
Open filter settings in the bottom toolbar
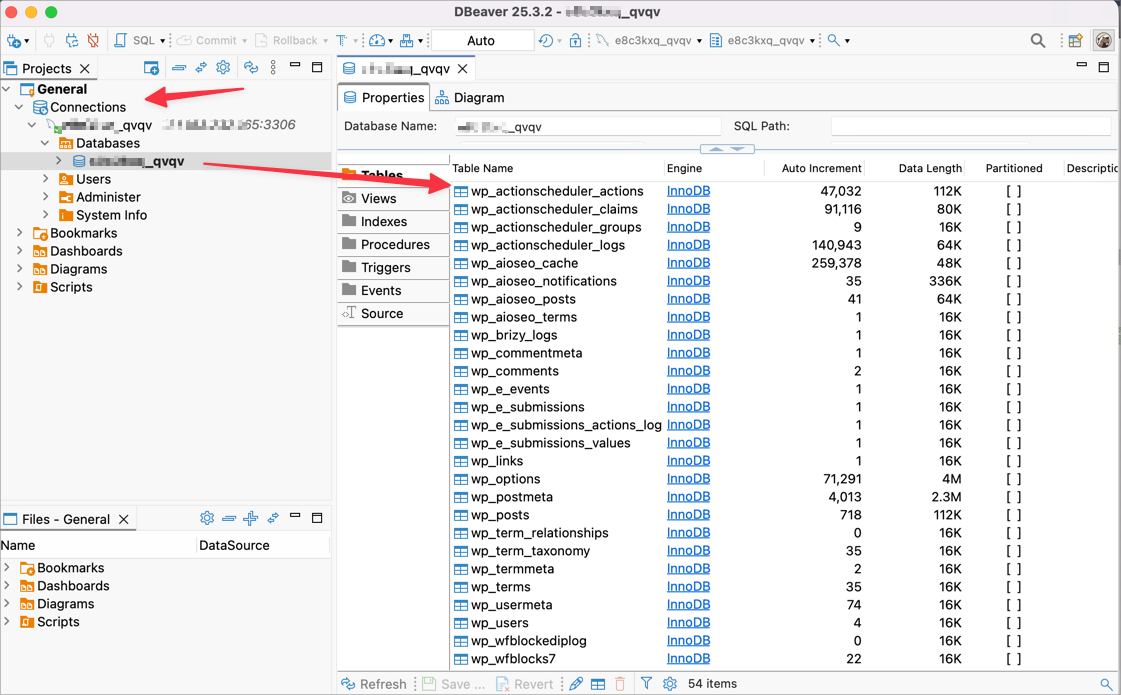(x=647, y=683)
